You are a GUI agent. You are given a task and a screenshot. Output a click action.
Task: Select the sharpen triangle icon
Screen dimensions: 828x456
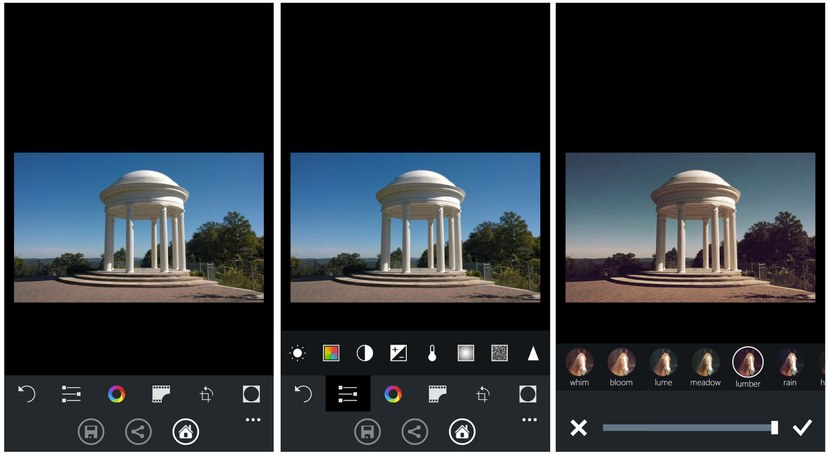[x=533, y=353]
